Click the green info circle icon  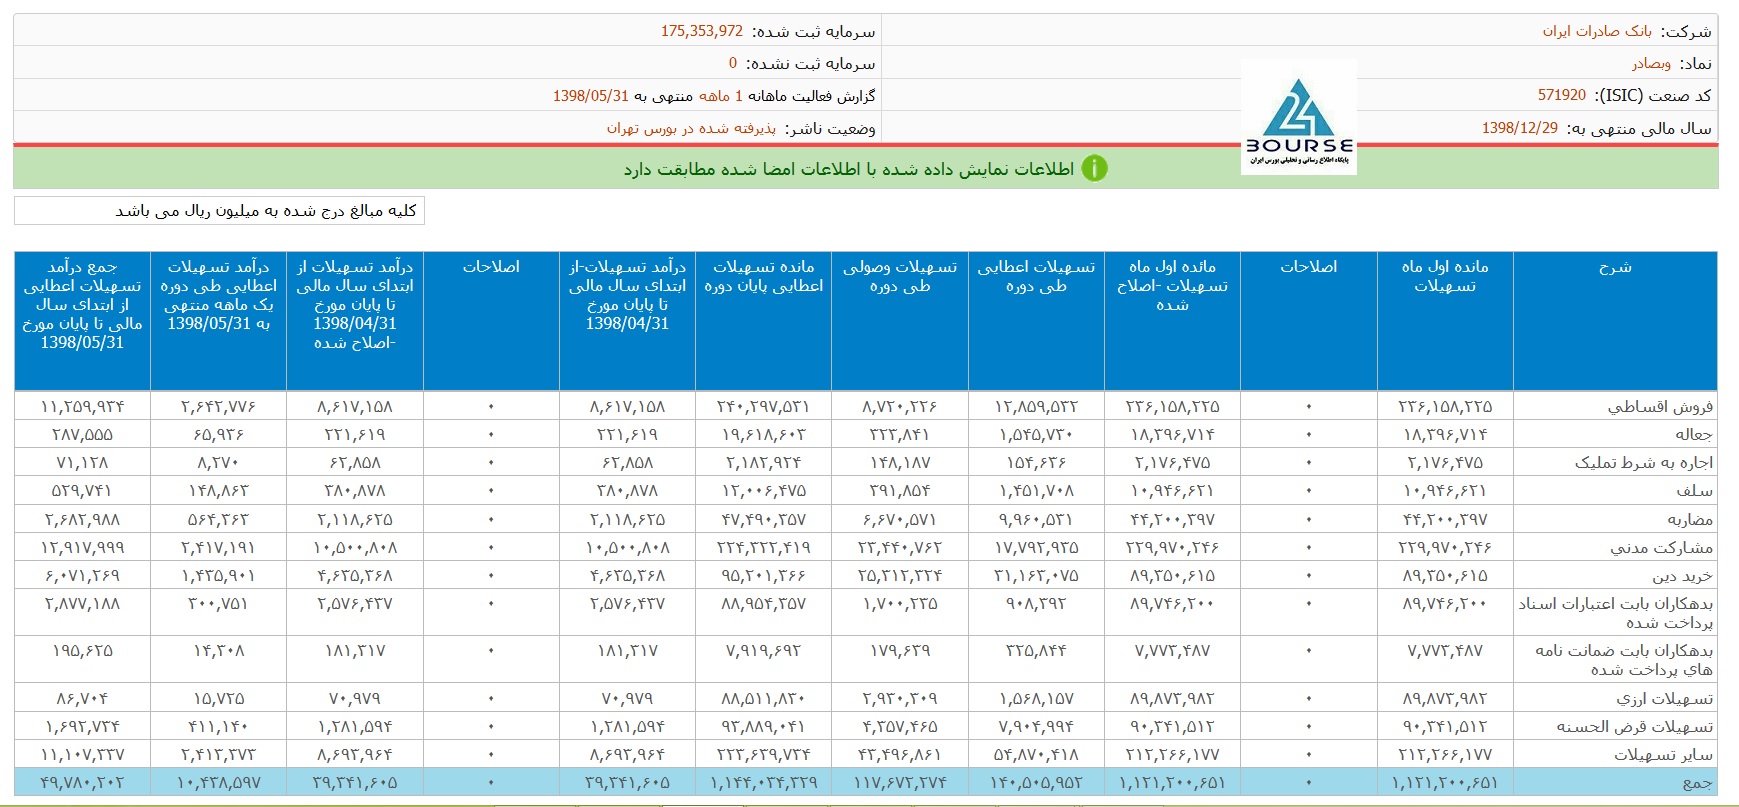[x=1095, y=168]
